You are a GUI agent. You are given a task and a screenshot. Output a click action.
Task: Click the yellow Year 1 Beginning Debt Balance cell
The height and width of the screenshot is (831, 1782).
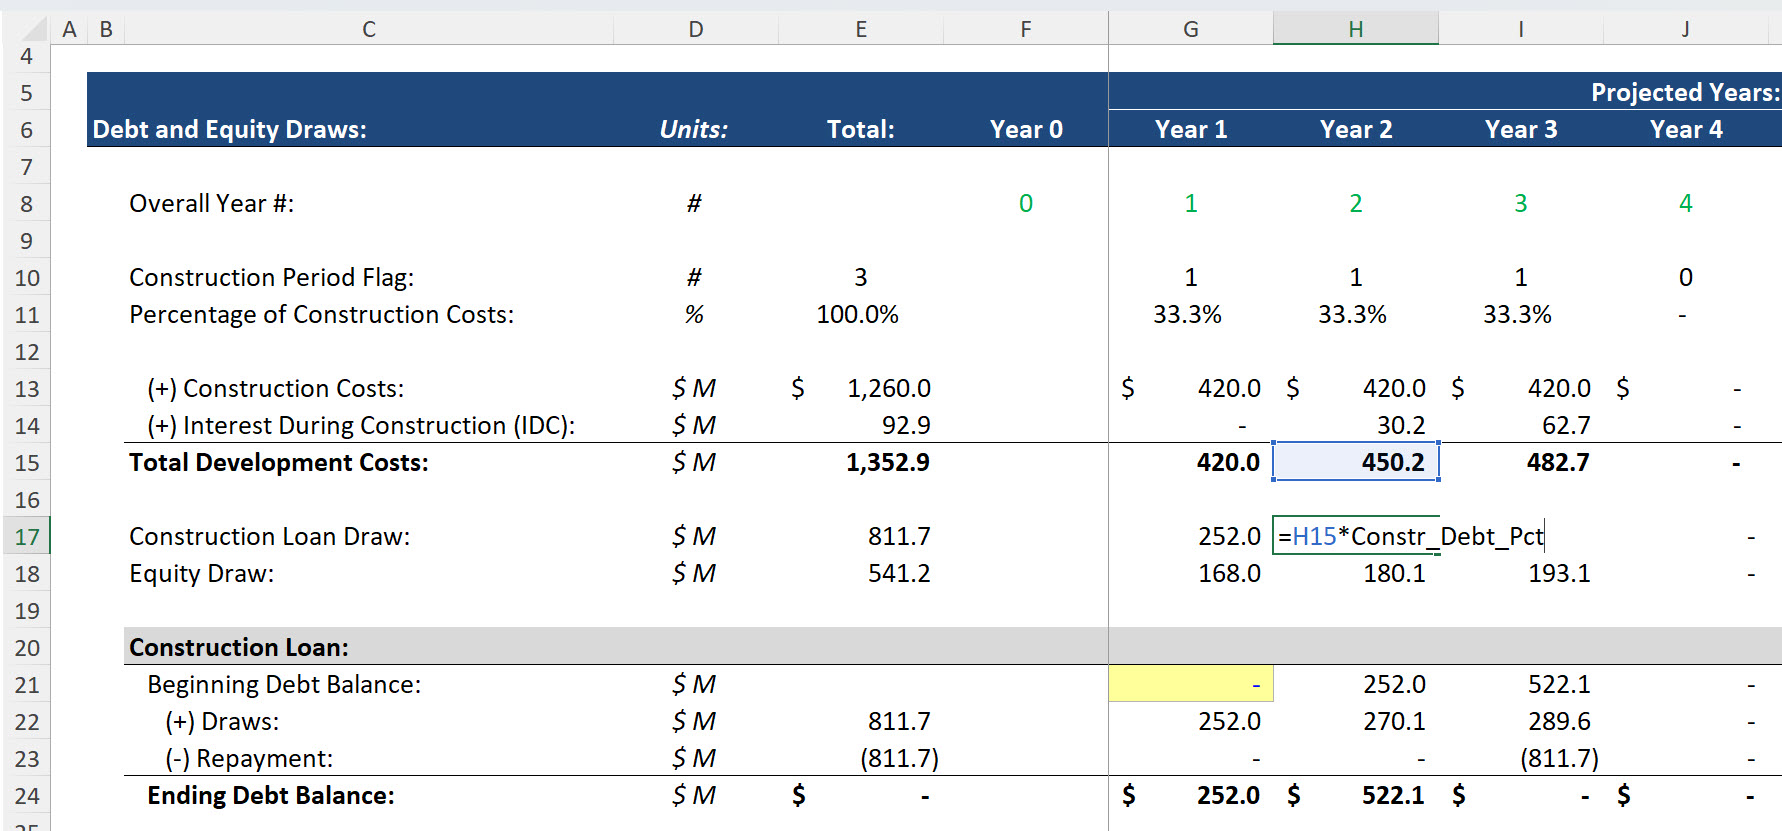point(1191,685)
